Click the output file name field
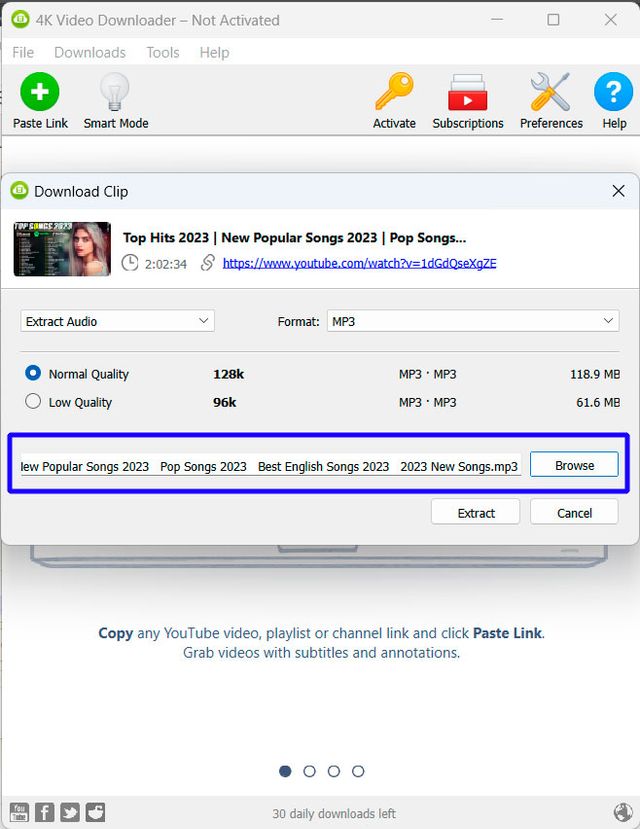Viewport: 640px width, 829px height. pos(270,466)
